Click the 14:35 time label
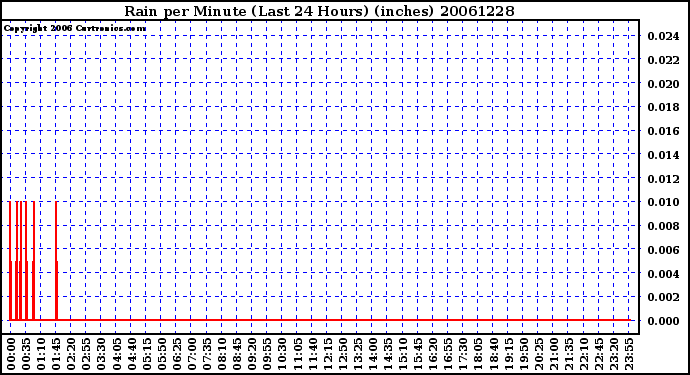Image resolution: width=690 pixels, height=375 pixels. [x=387, y=354]
